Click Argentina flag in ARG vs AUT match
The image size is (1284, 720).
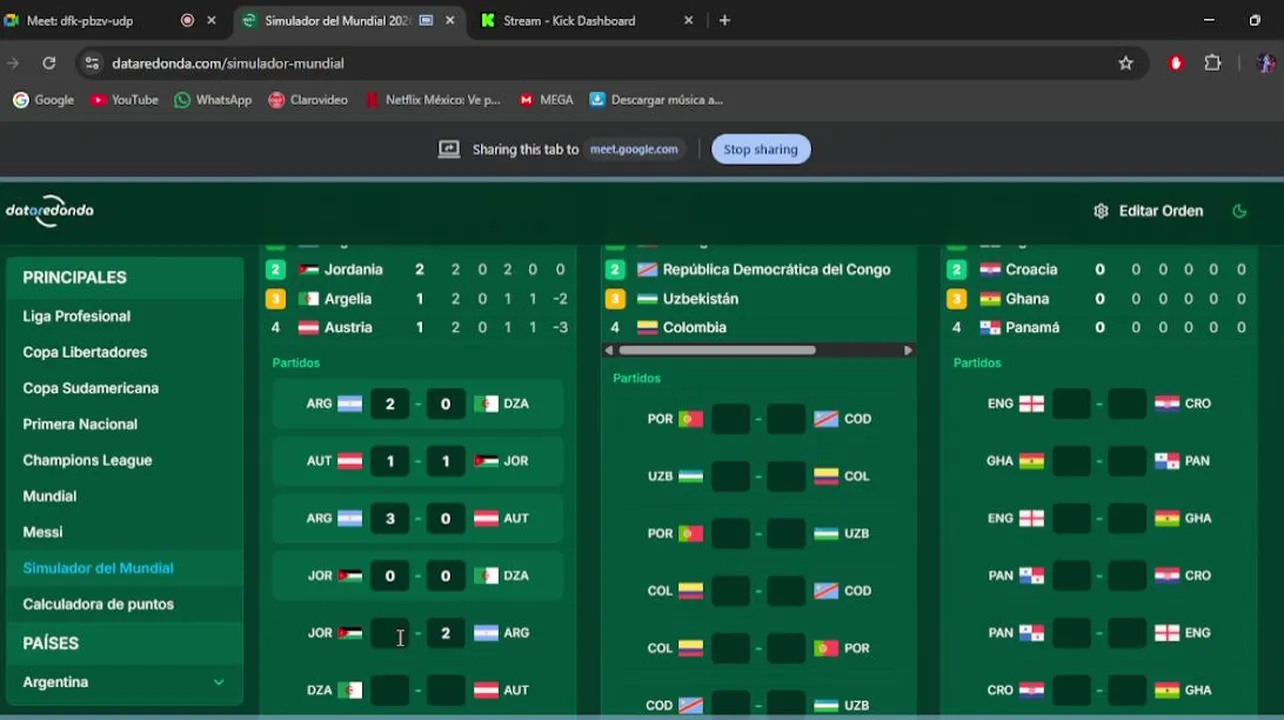tap(349, 518)
